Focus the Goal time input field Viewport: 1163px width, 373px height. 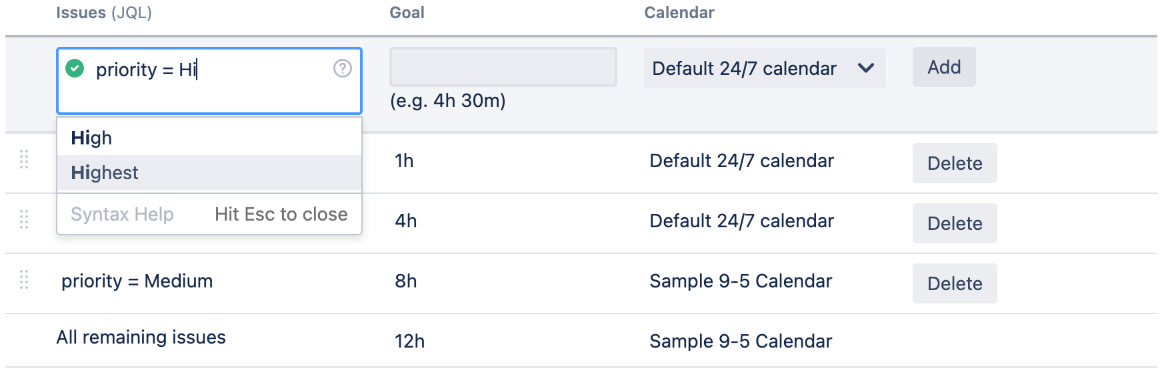[504, 67]
